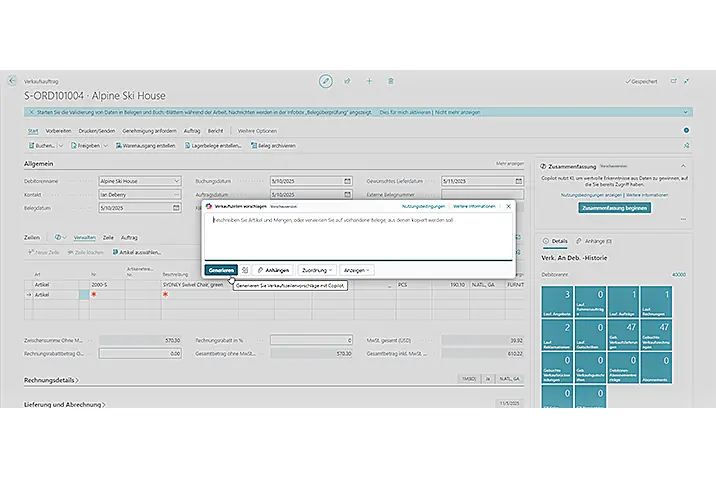Open the Bericht tab

(x=216, y=131)
